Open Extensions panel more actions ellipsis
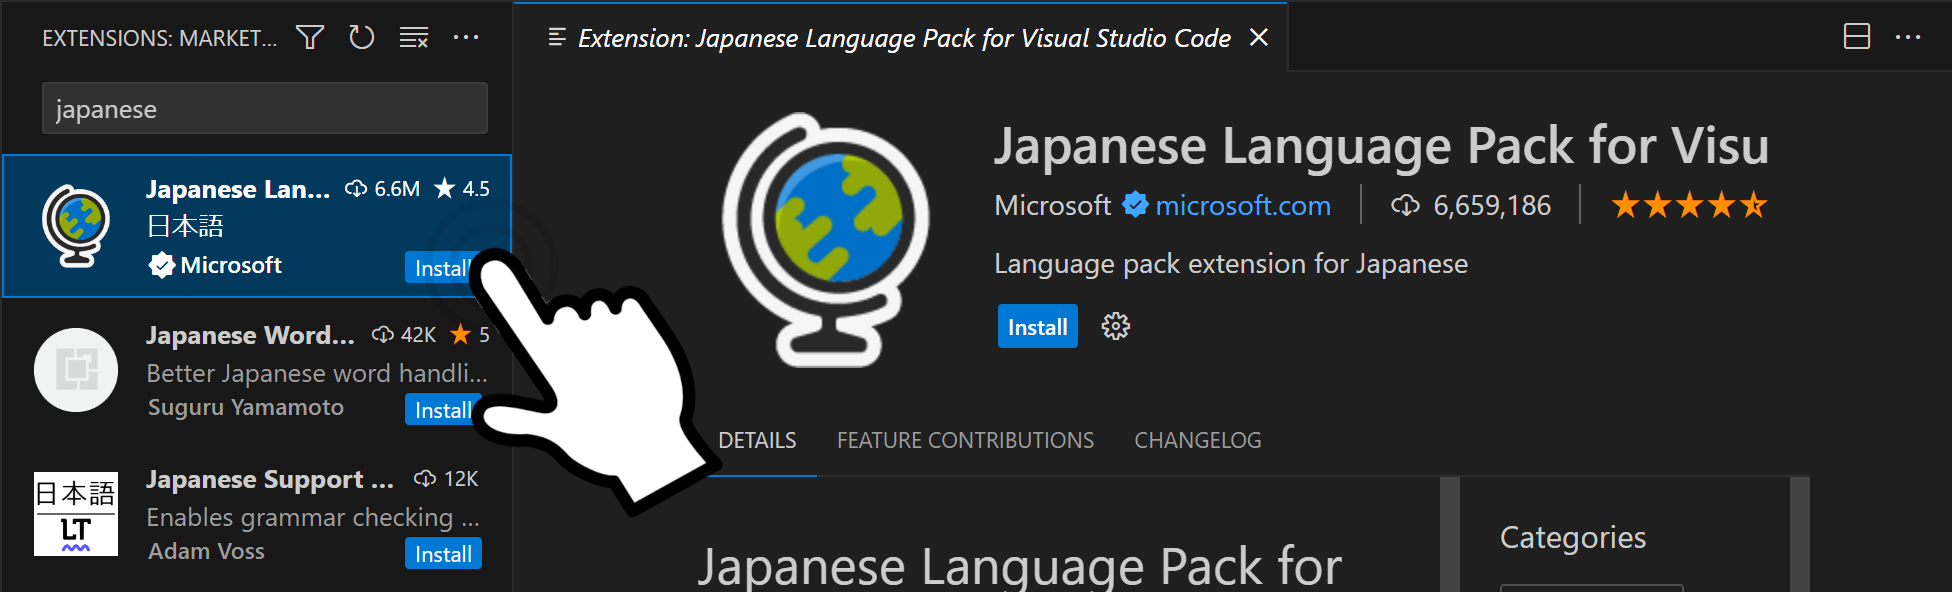The height and width of the screenshot is (592, 1952). (x=466, y=38)
